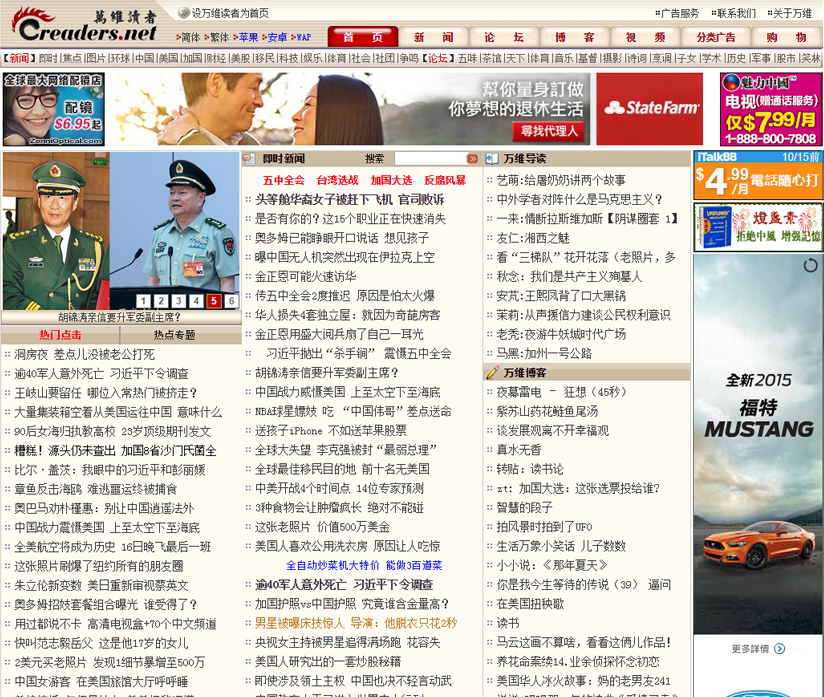Open the headline 金正恩可能火速访华
824x697 pixels.
[306, 276]
